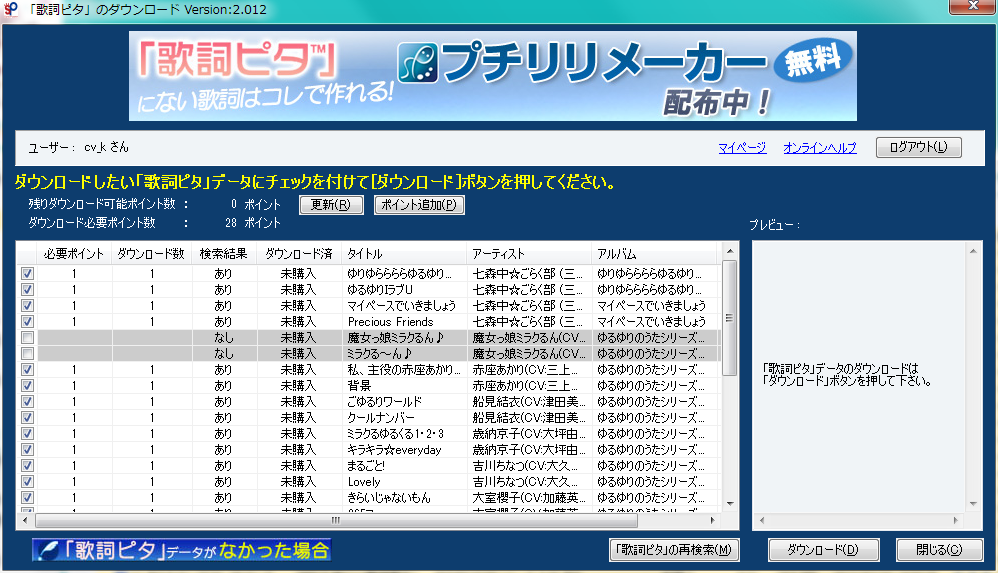
Task: Uncheck the ゆるゆりラブU row checkbox
Action: [27, 290]
